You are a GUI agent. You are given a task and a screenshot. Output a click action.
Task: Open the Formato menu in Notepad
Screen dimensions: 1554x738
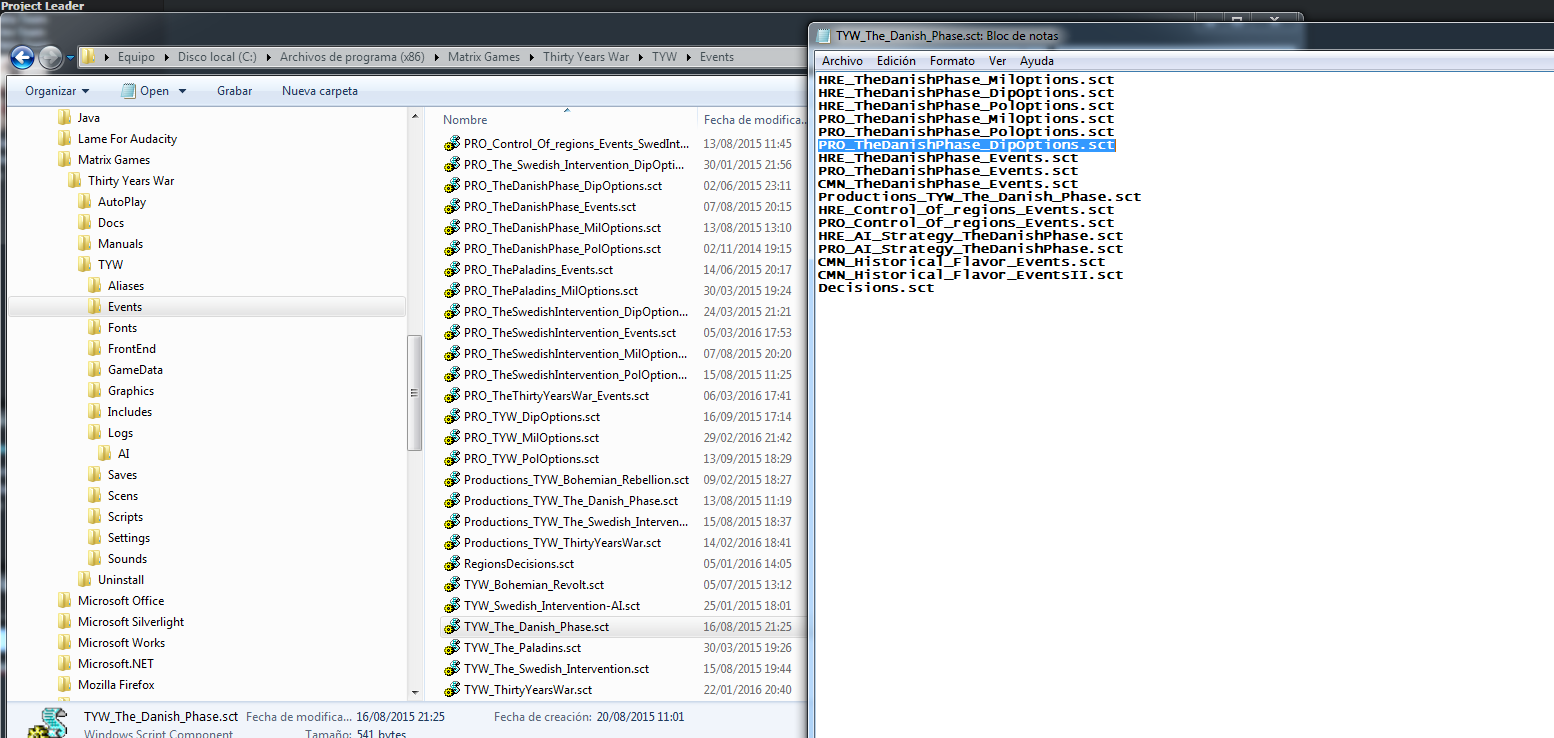coord(951,61)
